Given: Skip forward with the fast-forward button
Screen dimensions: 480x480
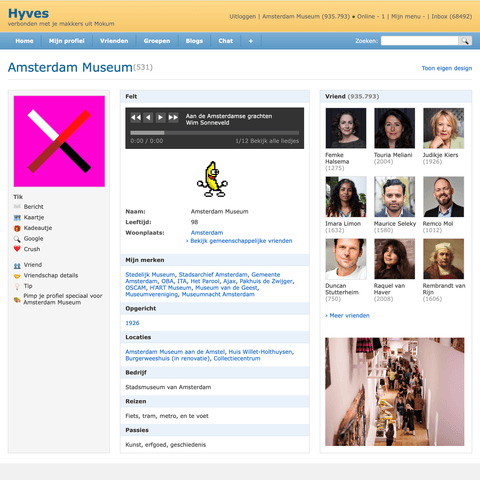Looking at the screenshot, I should 173,117.
